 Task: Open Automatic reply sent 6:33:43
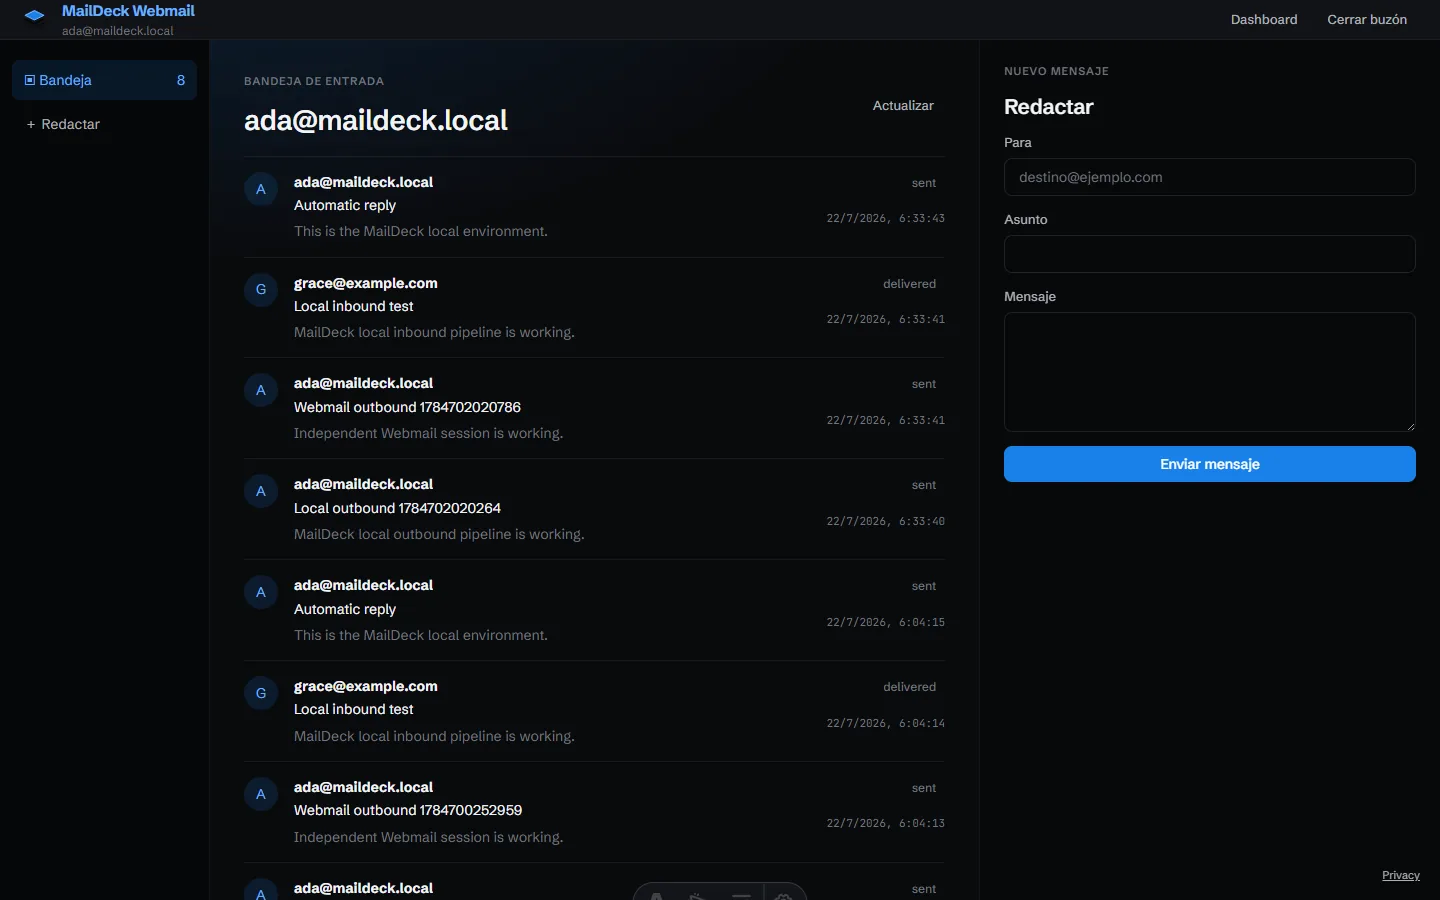(x=594, y=207)
